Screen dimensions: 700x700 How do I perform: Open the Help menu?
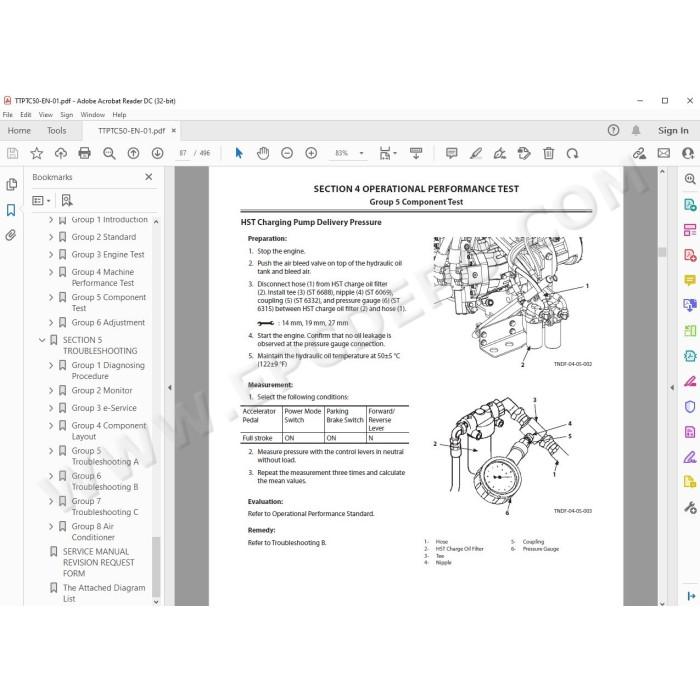[119, 115]
